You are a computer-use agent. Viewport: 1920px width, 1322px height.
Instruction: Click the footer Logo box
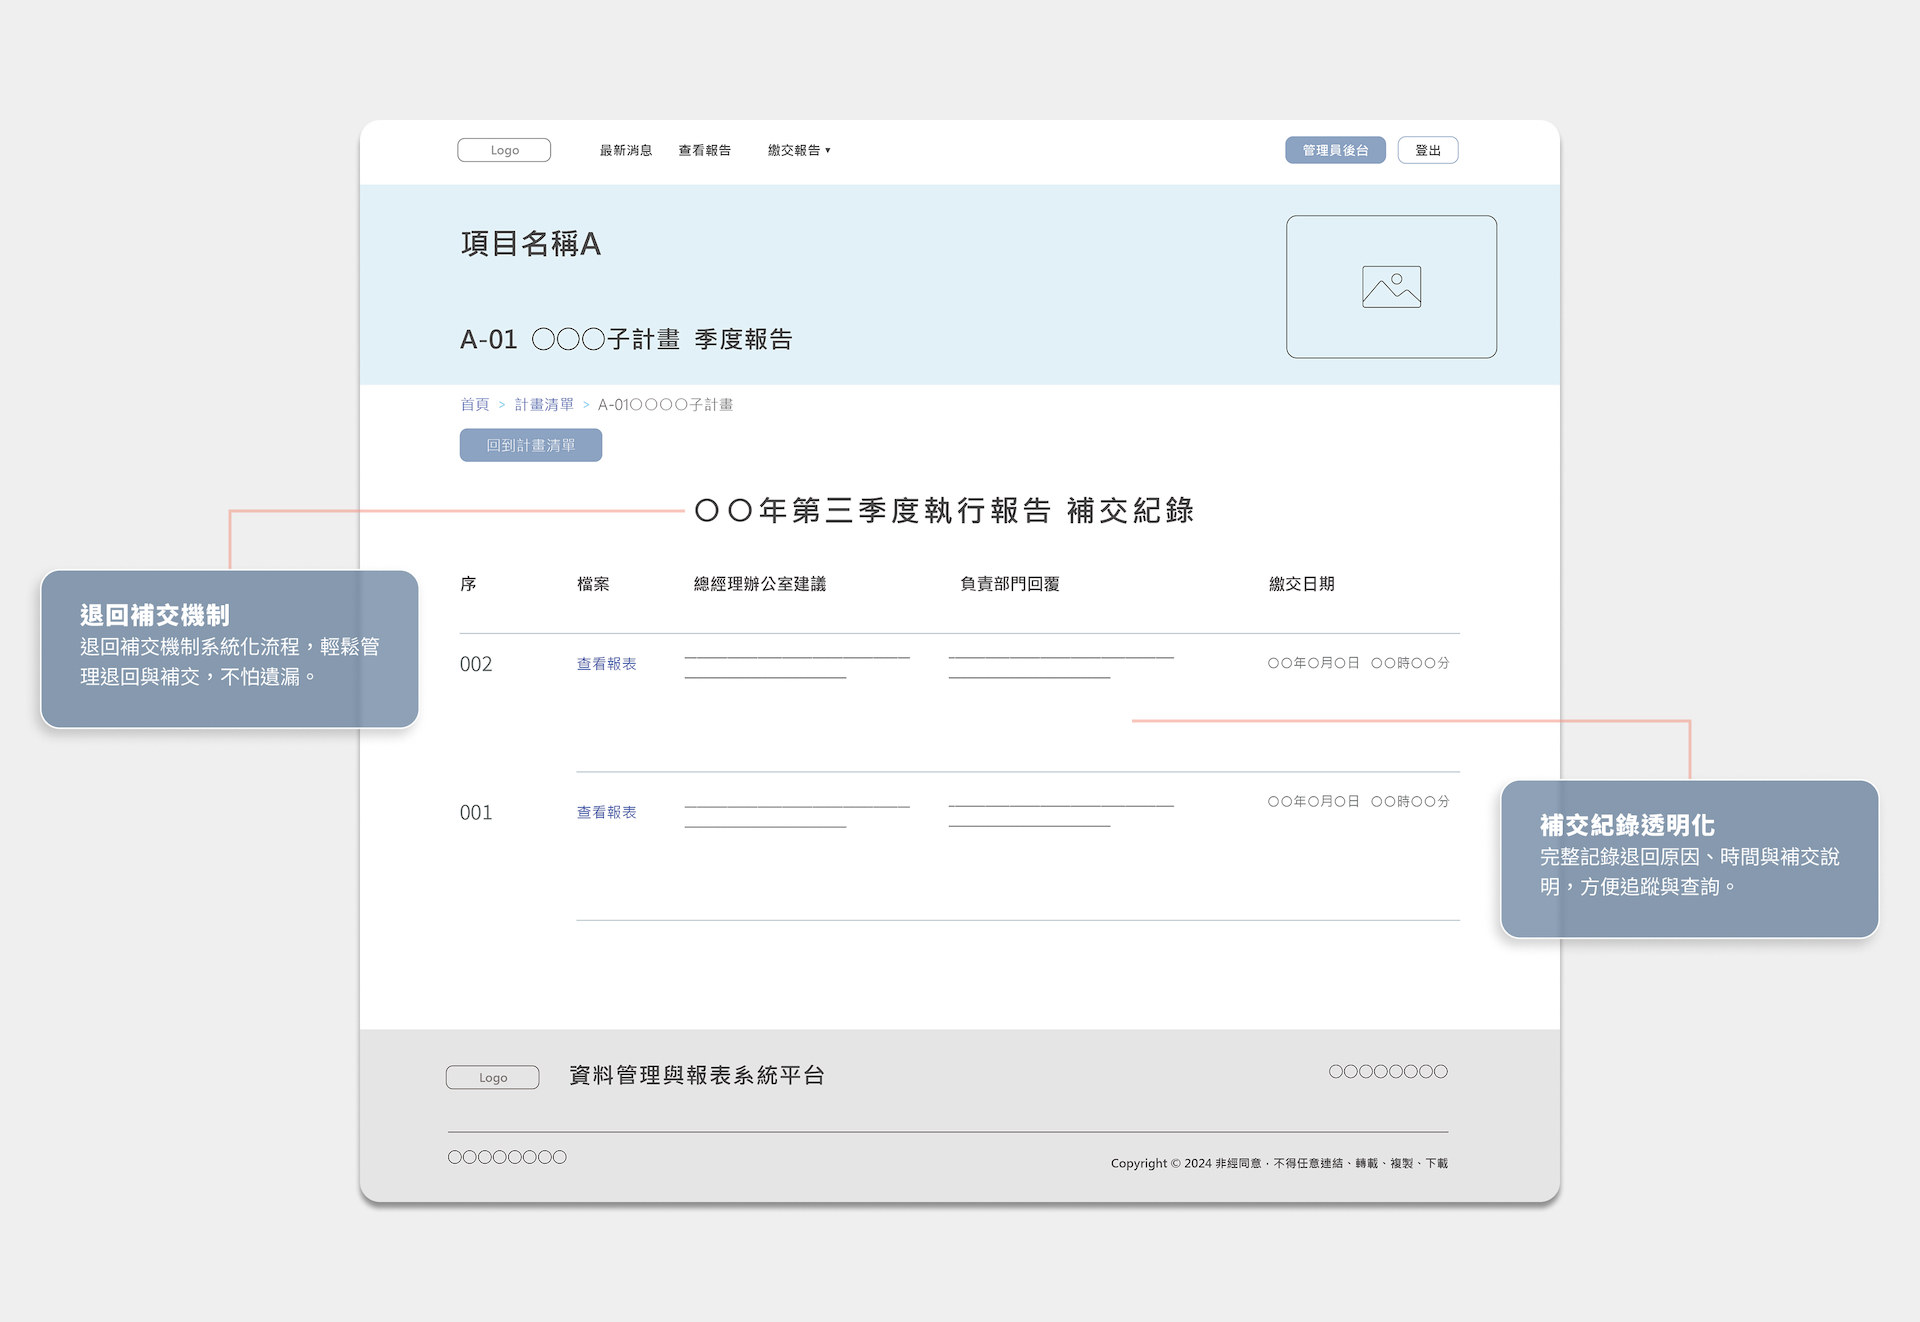click(492, 1077)
